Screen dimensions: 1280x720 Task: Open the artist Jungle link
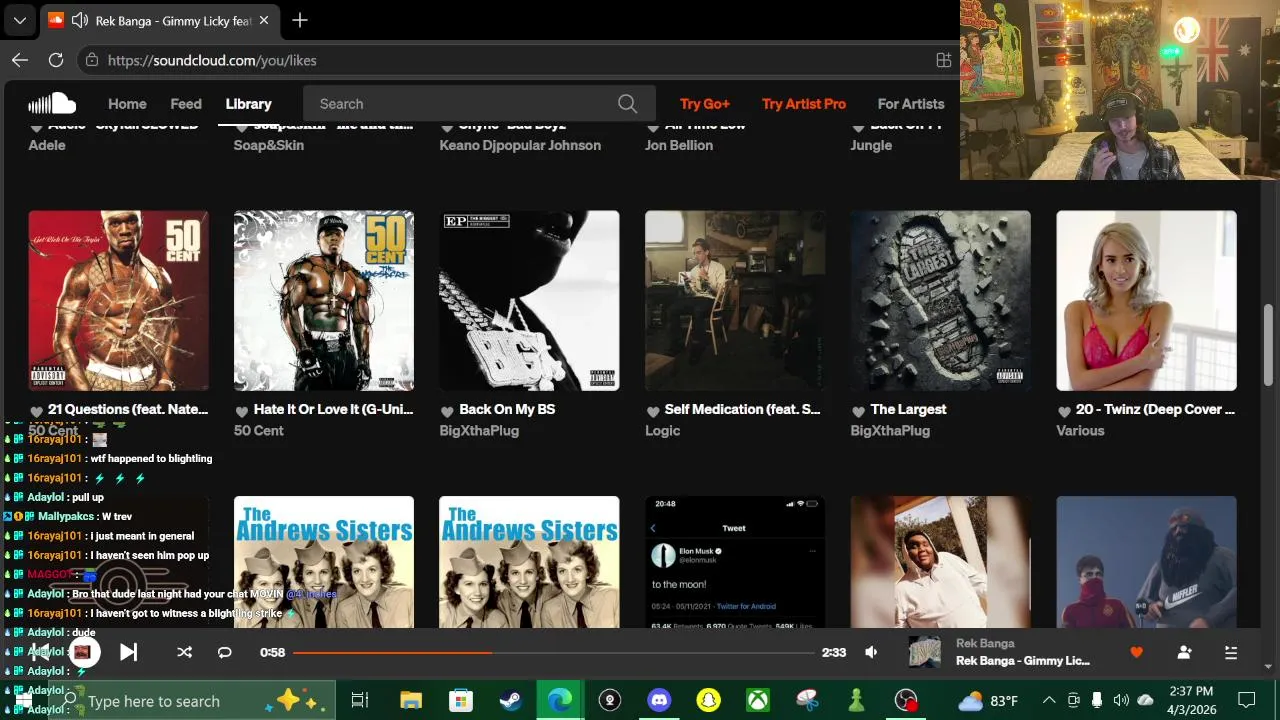click(871, 145)
